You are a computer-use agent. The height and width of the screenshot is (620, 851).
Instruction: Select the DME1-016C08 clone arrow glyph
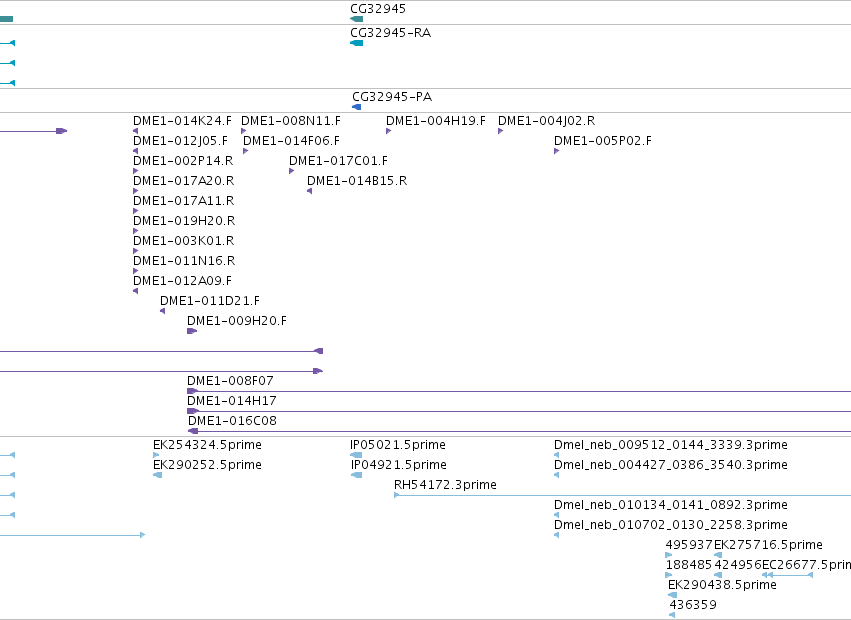[193, 431]
